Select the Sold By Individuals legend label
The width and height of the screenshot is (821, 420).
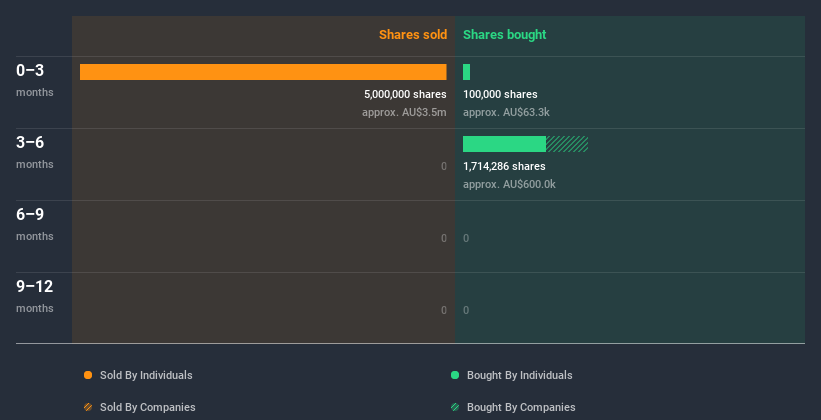click(146, 375)
